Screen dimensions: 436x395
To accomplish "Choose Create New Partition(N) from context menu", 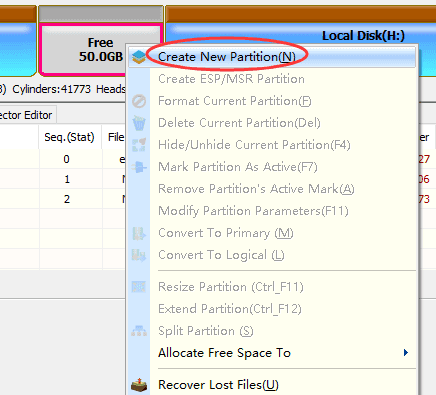I will pos(273,57).
